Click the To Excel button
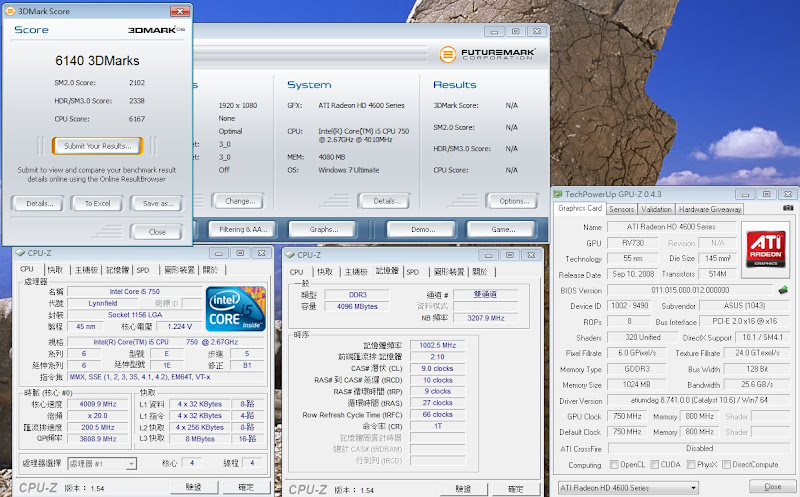The width and height of the screenshot is (800, 497). click(97, 203)
